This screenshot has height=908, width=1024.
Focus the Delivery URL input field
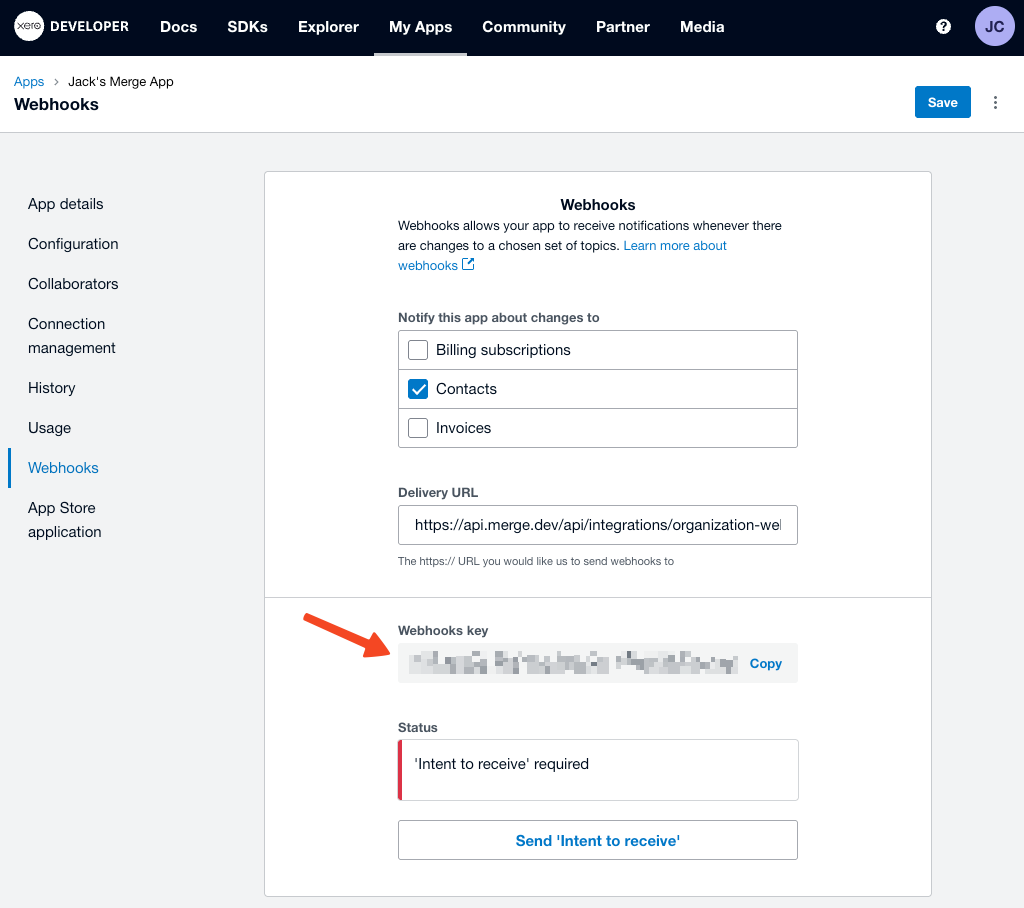597,524
